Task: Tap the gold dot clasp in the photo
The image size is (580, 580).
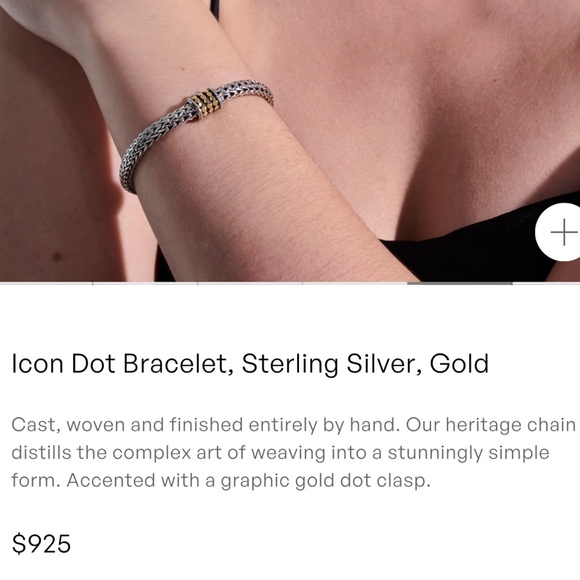Action: 205,102
